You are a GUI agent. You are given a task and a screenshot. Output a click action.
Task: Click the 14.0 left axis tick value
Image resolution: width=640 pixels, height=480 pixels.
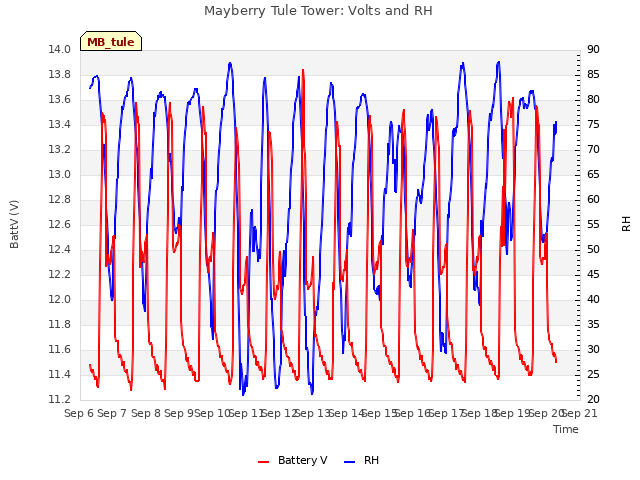(59, 49)
